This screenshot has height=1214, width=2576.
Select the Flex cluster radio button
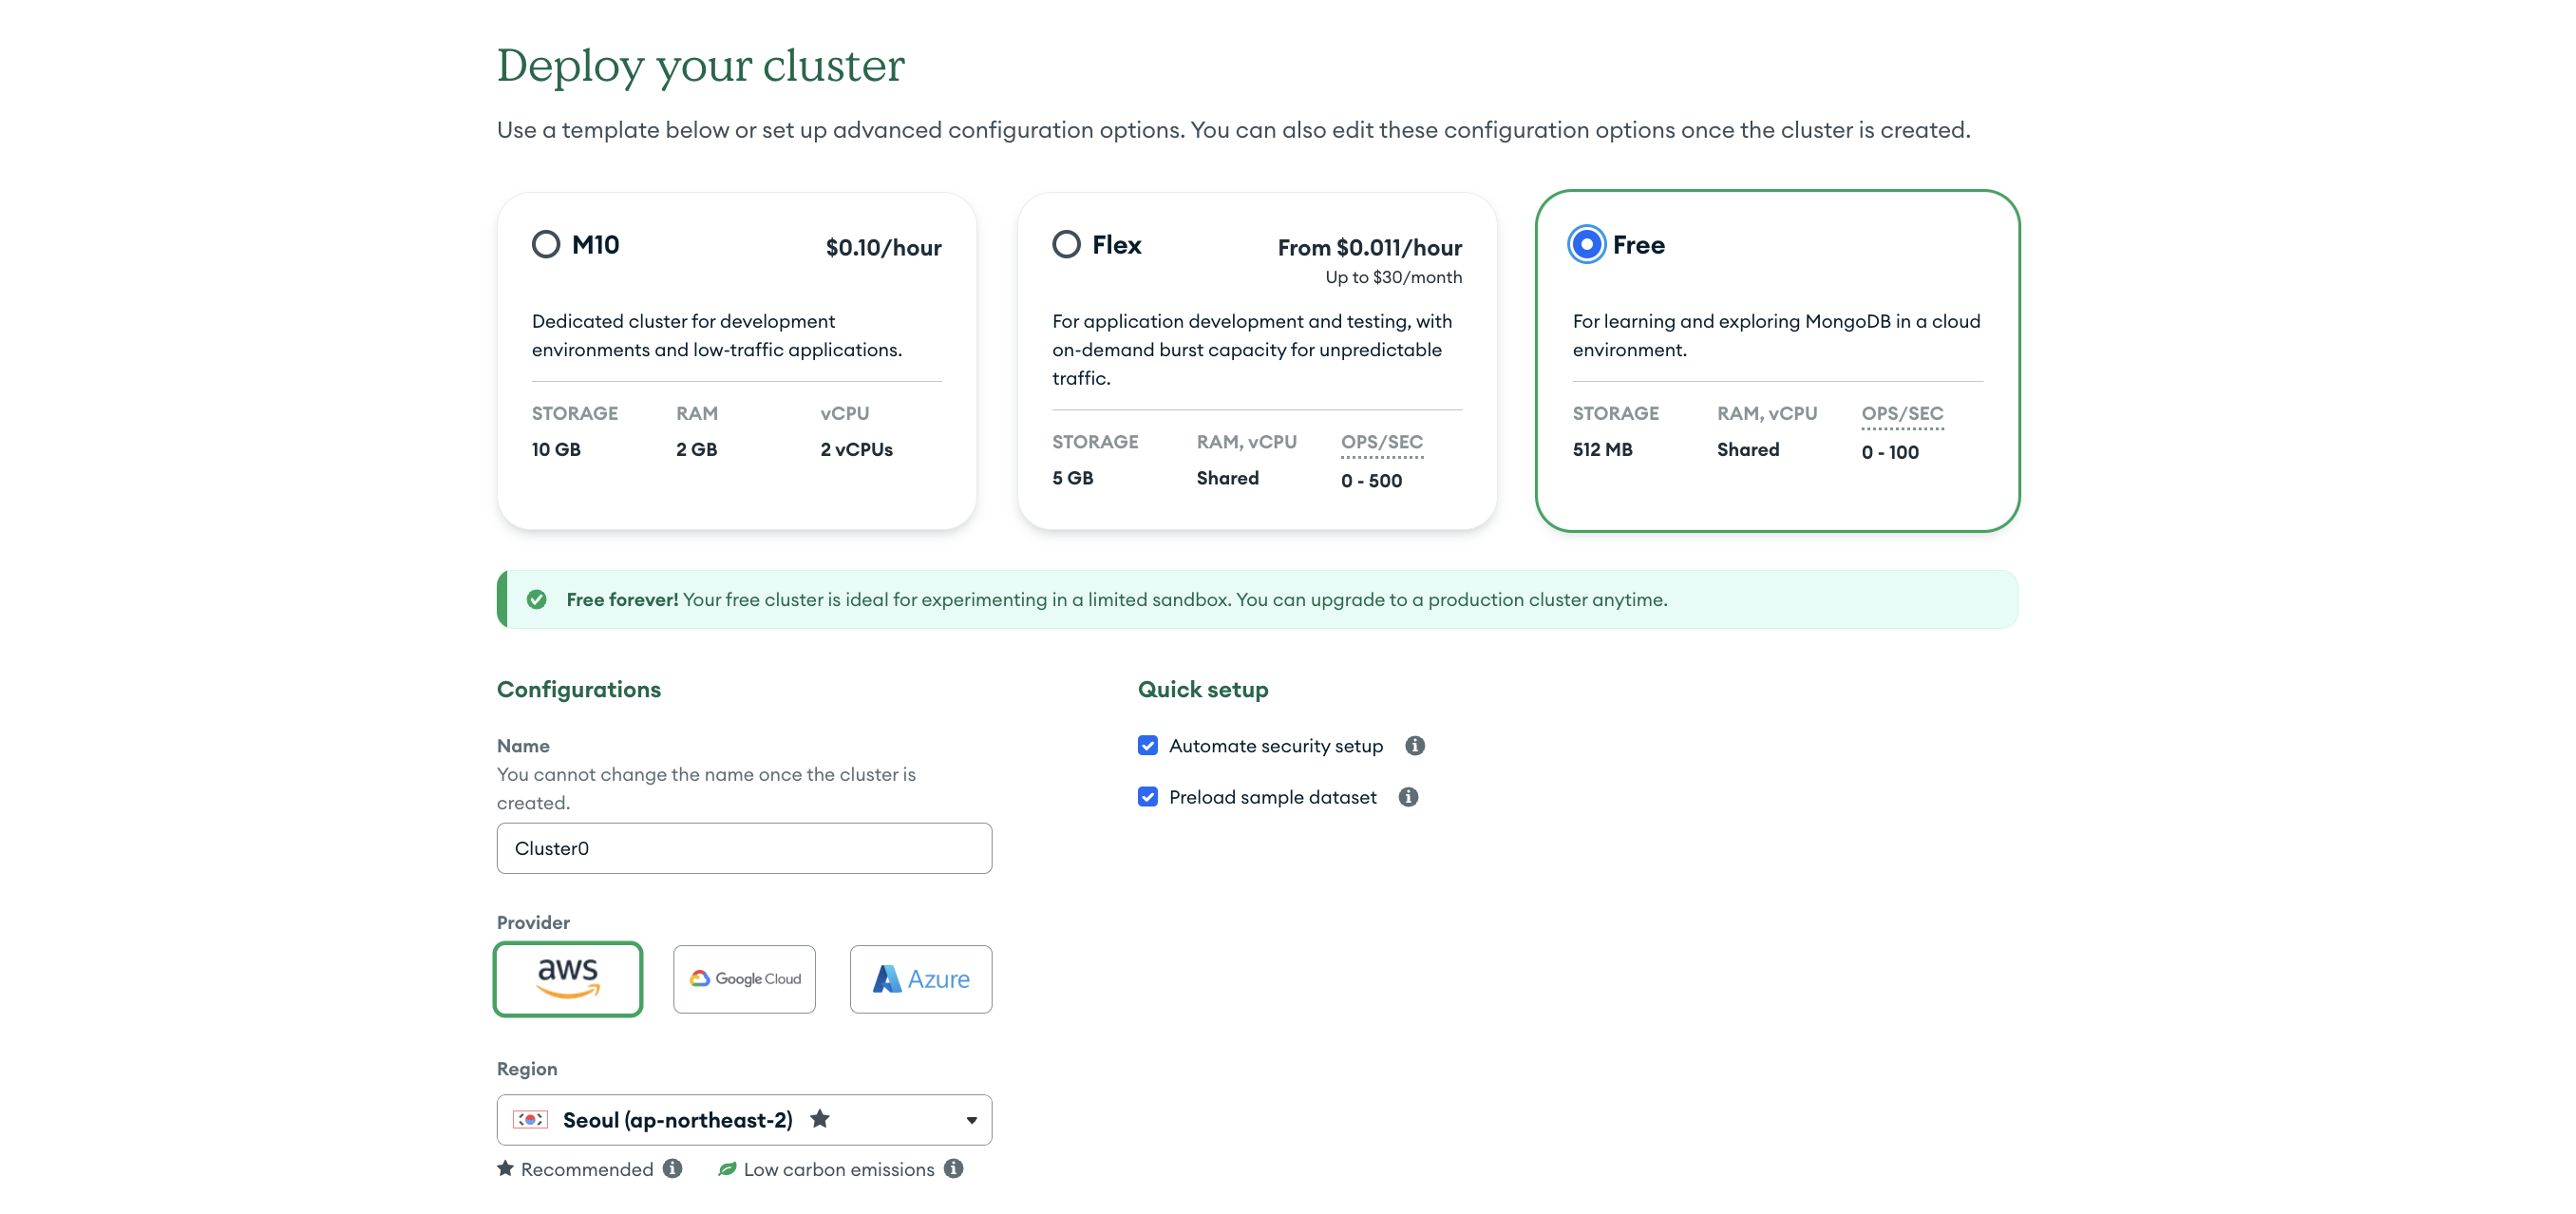[1066, 244]
